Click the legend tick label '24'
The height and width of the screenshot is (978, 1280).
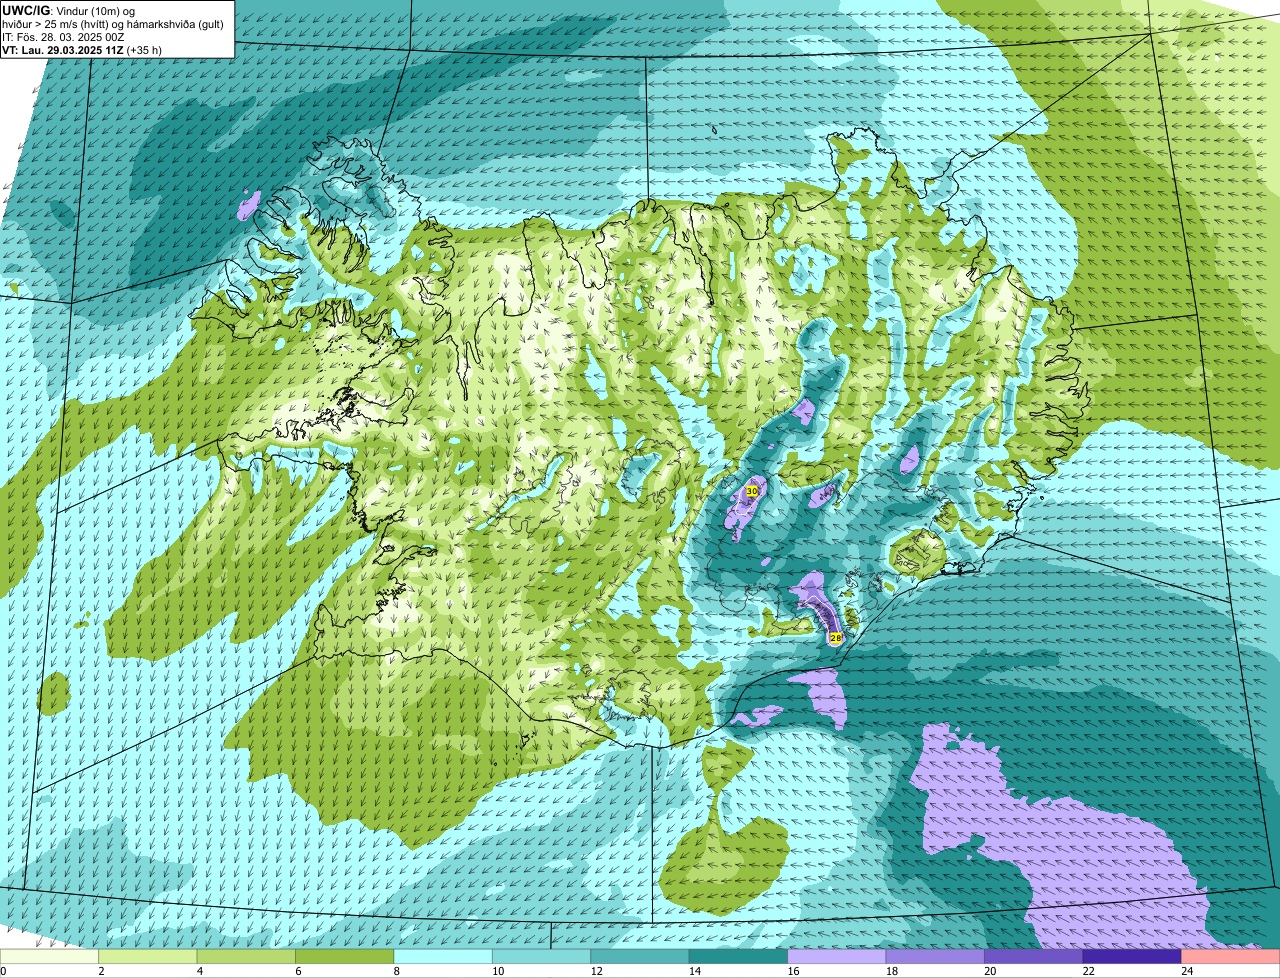point(1186,971)
